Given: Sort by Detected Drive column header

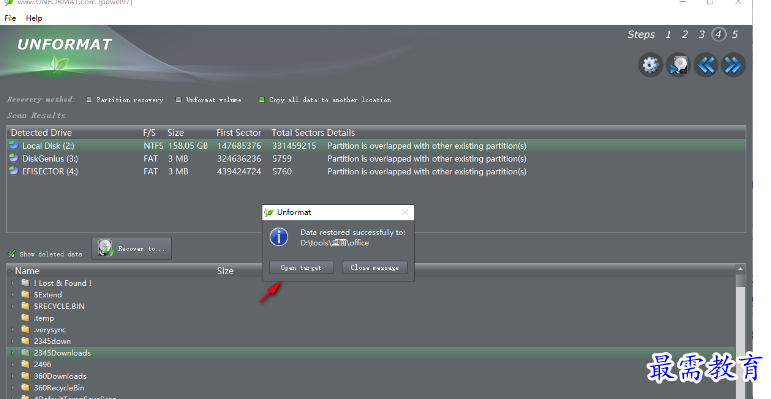Looking at the screenshot, I should (41, 132).
